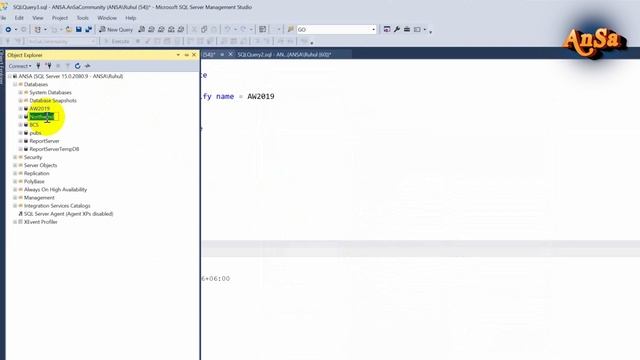This screenshot has width=640, height=360.
Task: Open the View menu
Action: pyautogui.click(x=38, y=18)
